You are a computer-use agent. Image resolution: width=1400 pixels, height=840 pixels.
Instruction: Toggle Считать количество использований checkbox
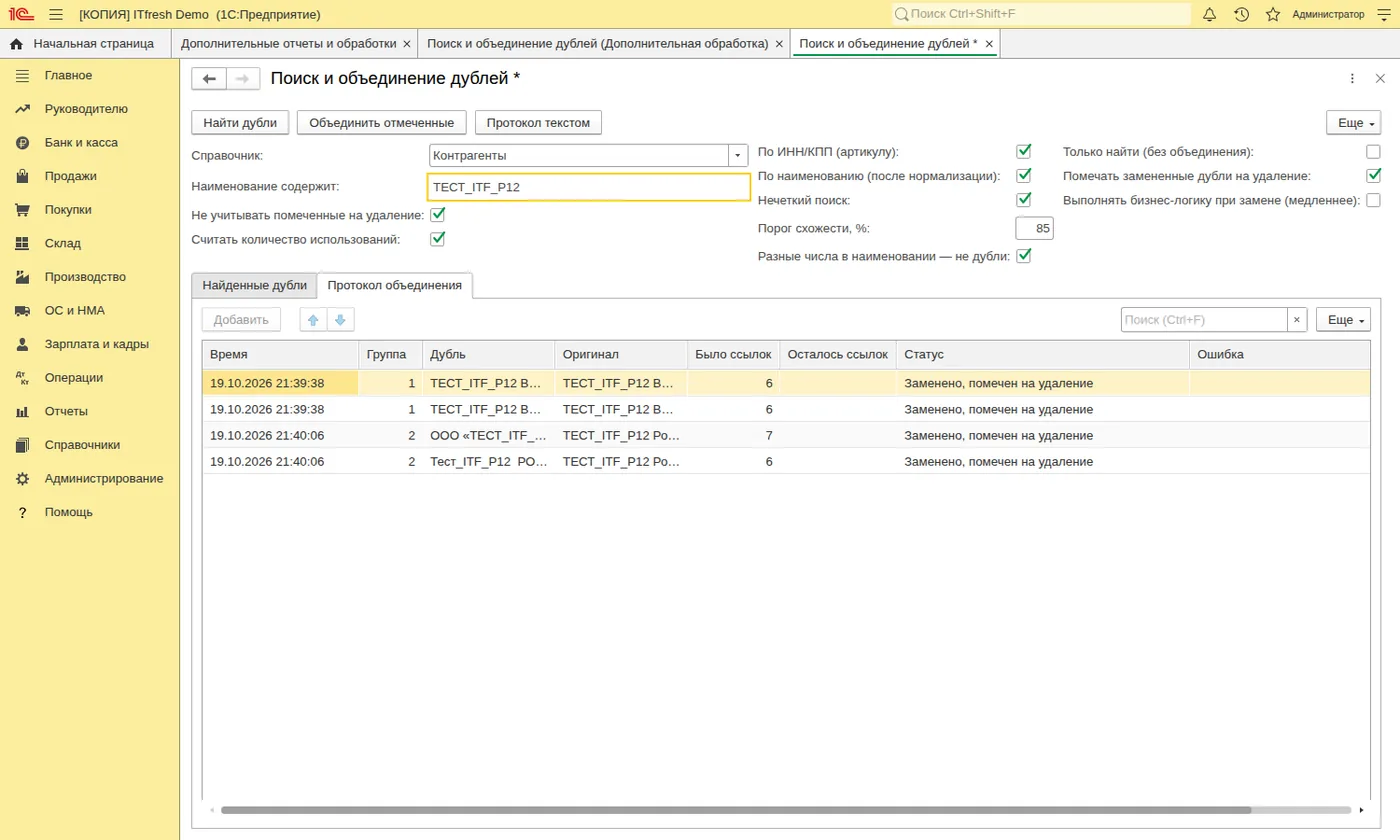click(437, 239)
